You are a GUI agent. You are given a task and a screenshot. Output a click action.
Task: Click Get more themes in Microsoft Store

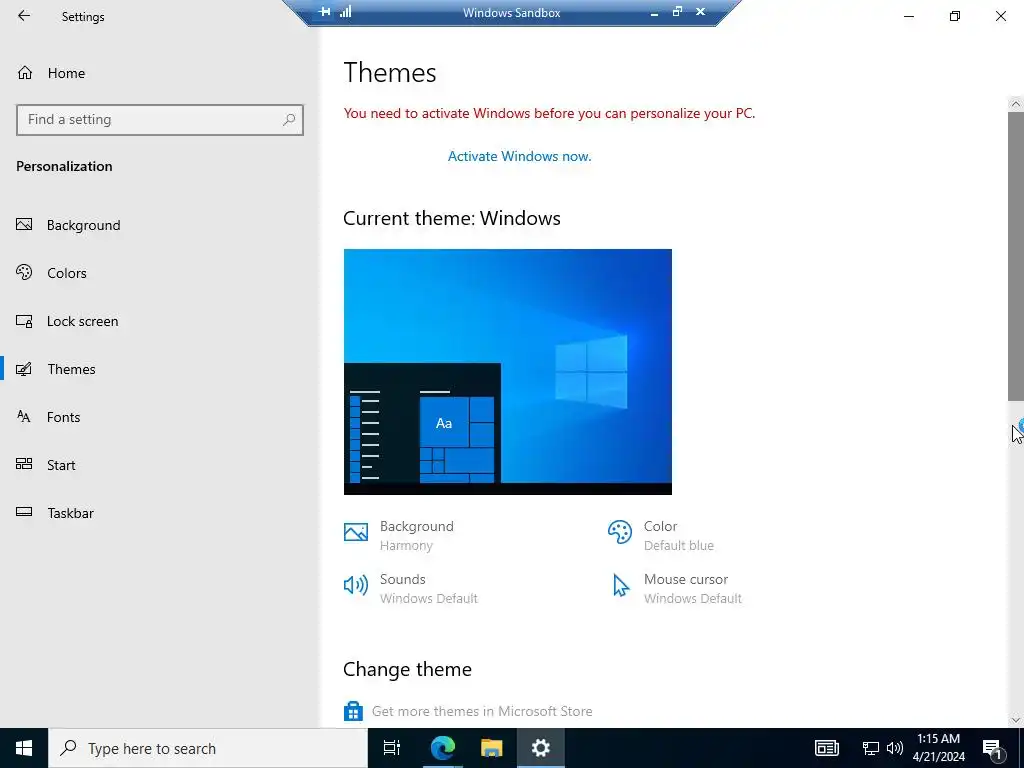pos(482,711)
